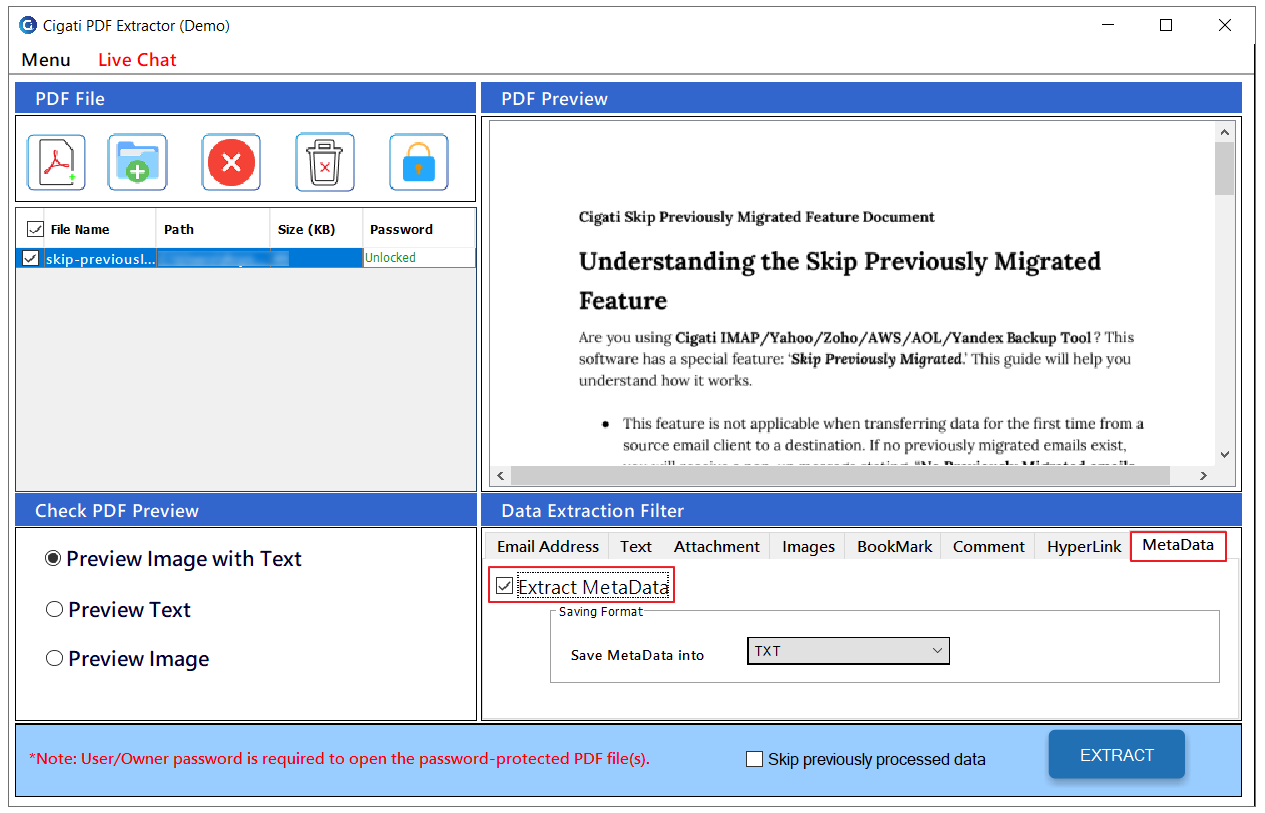Click the Add folder icon
Image resolution: width=1265 pixels, height=813 pixels.
pos(138,162)
